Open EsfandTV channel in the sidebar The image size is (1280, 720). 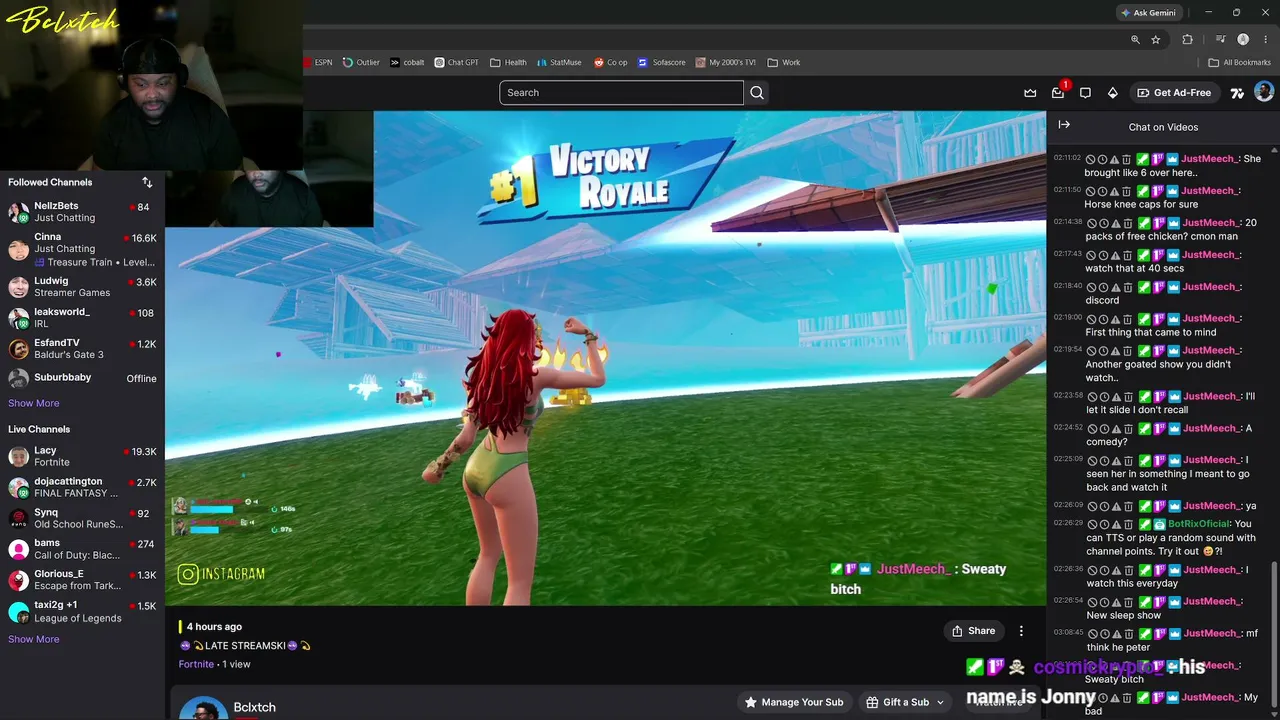(82, 348)
